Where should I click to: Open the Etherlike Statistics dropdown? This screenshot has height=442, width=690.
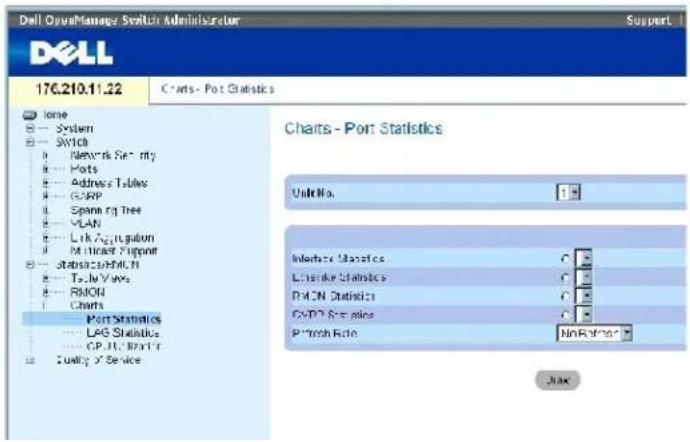[x=584, y=278]
